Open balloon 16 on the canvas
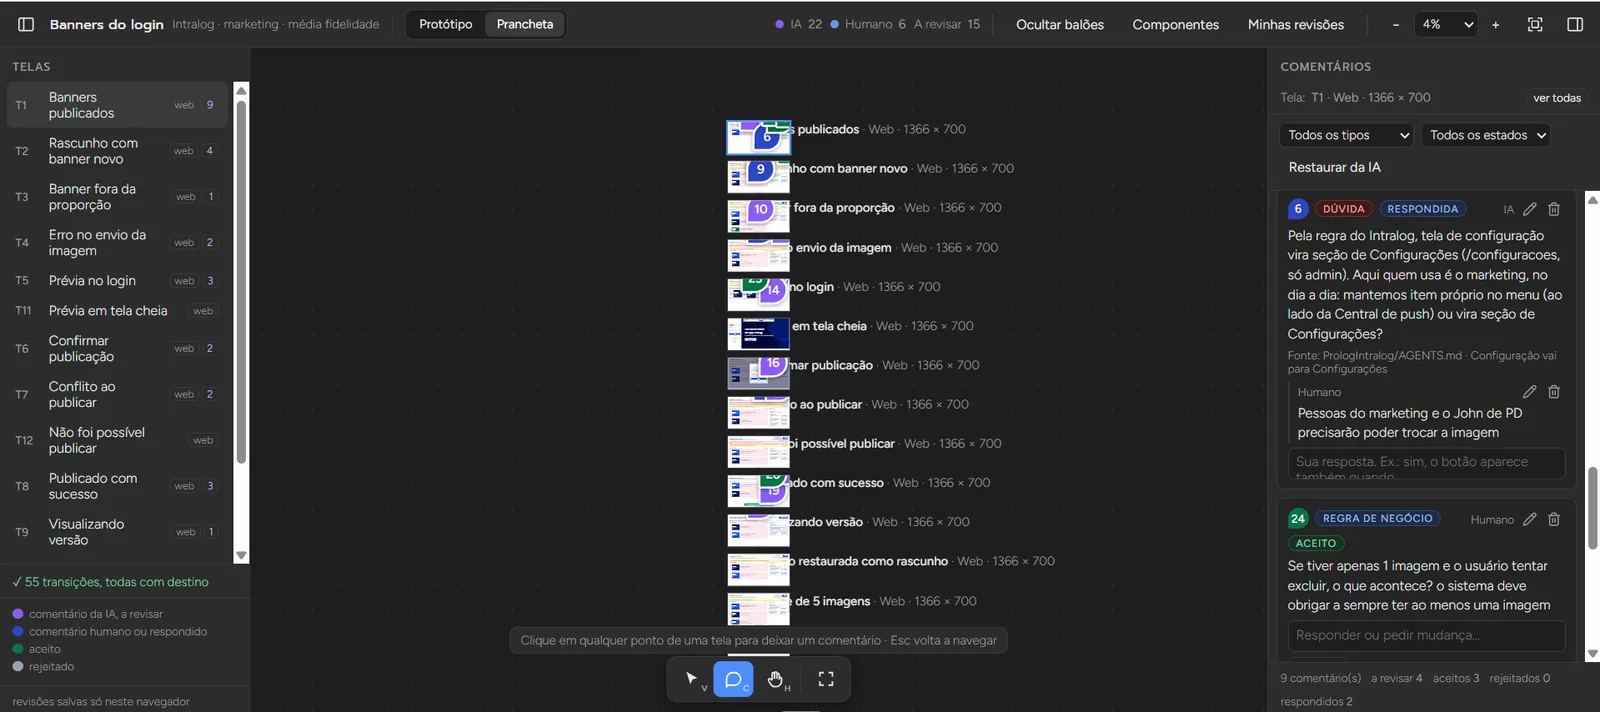The width and height of the screenshot is (1600, 712). pos(773,364)
